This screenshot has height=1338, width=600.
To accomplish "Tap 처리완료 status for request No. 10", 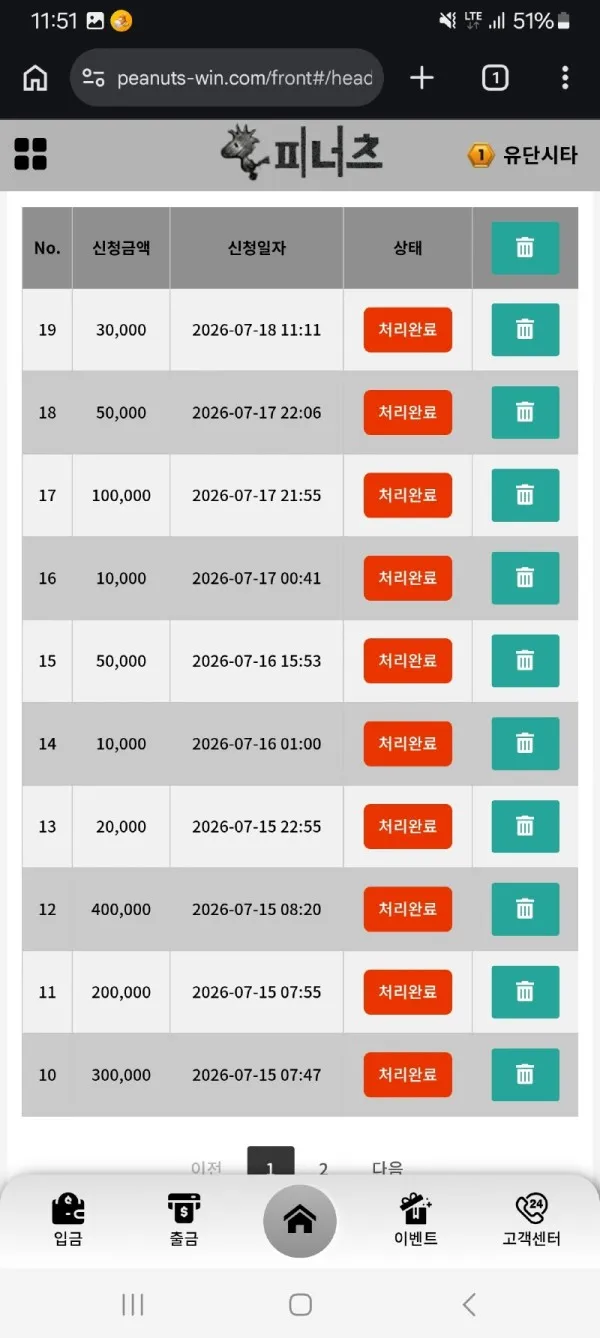I will [x=408, y=1074].
